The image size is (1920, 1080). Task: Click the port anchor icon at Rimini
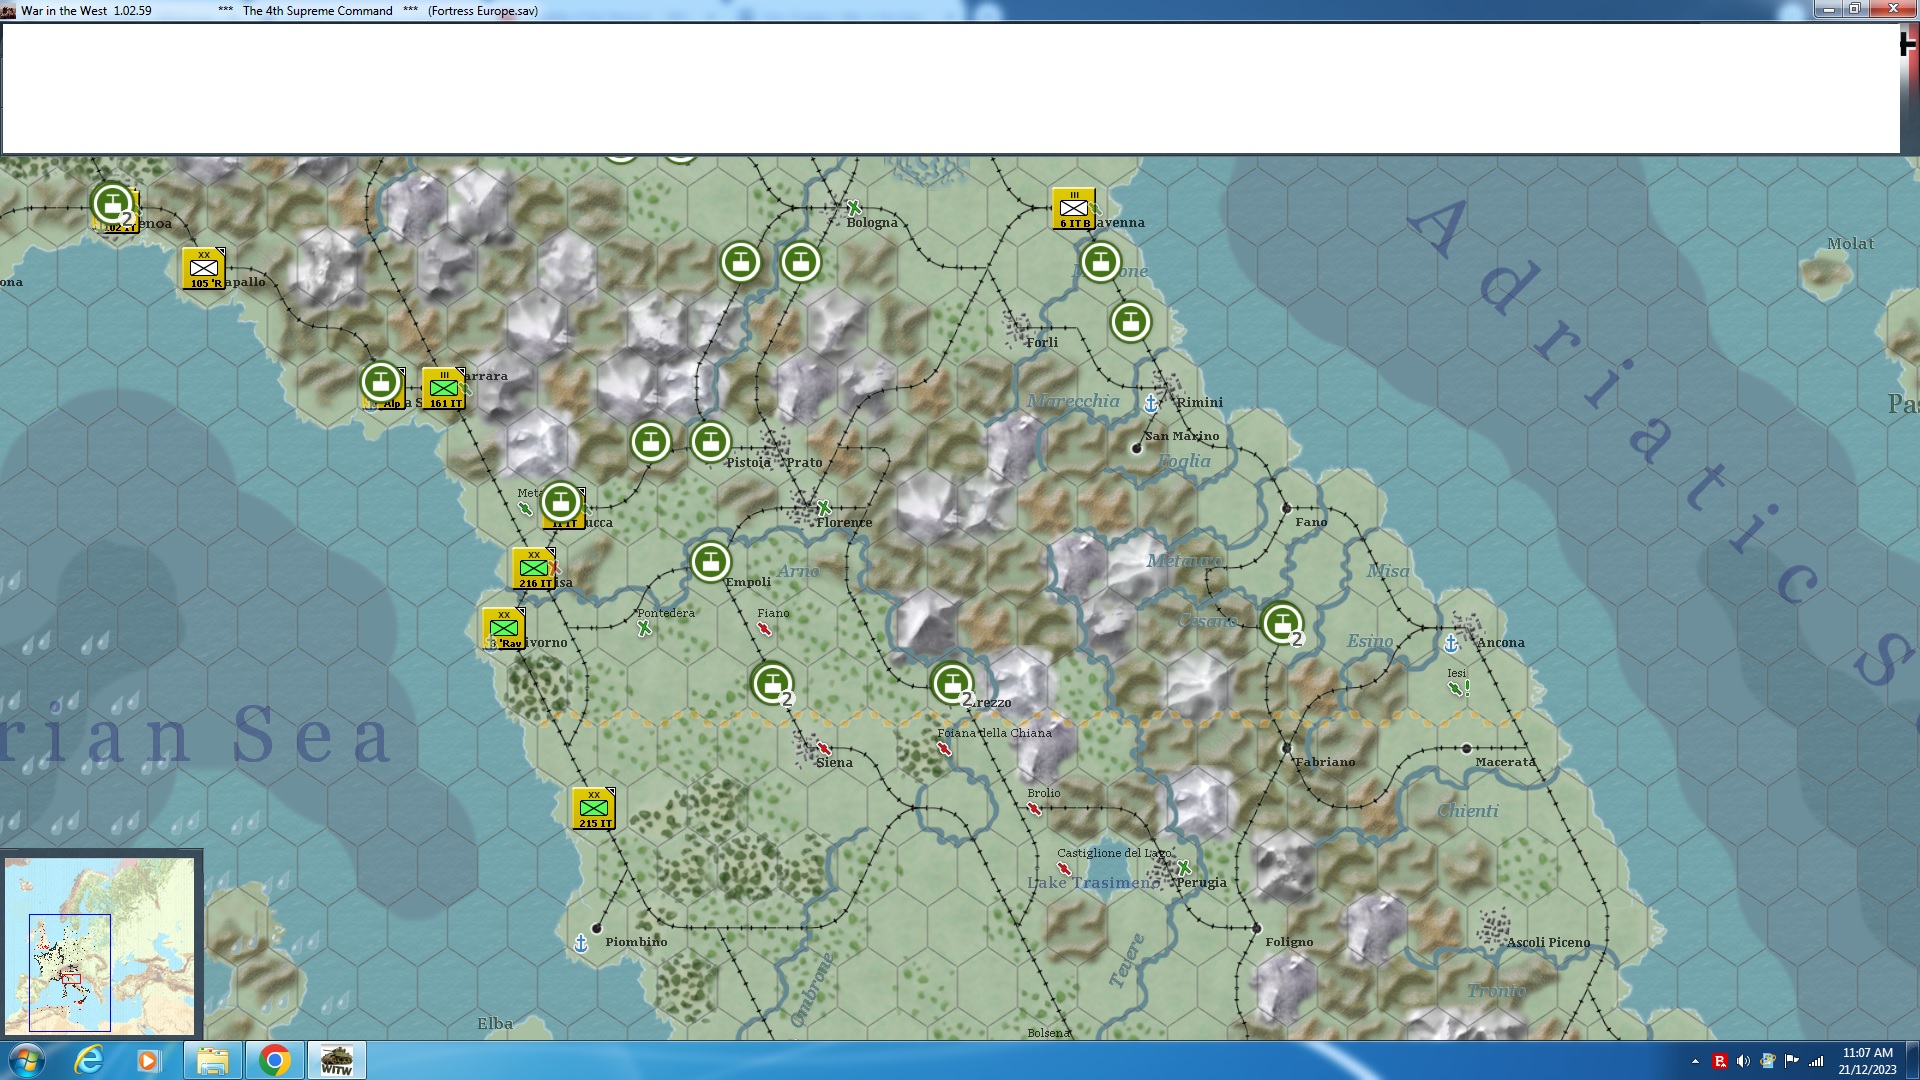tap(1151, 403)
